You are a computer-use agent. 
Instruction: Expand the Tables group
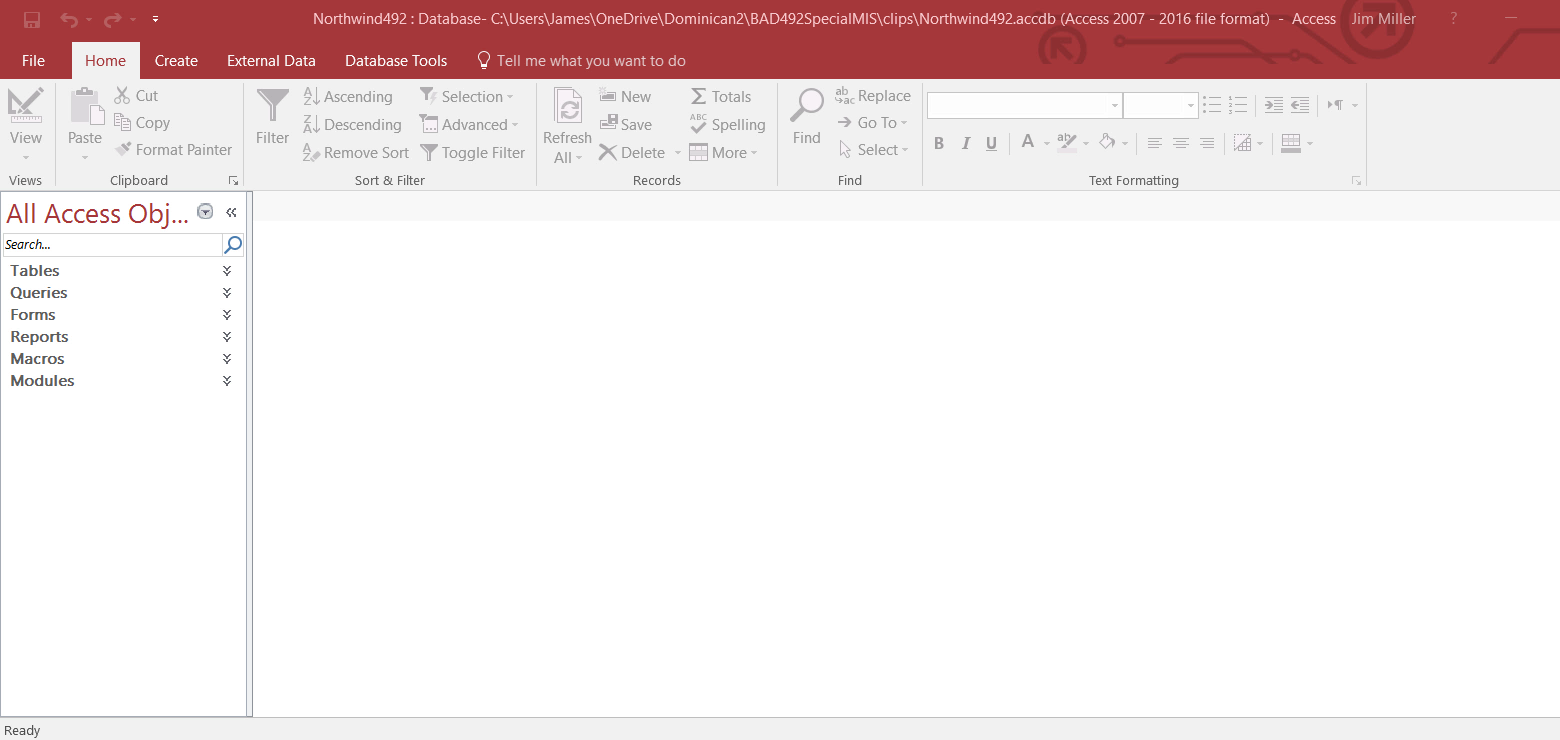click(227, 271)
